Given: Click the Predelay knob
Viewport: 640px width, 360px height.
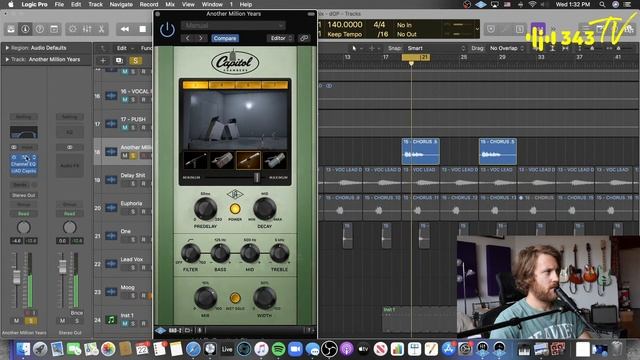Looking at the screenshot, I should [x=205, y=208].
